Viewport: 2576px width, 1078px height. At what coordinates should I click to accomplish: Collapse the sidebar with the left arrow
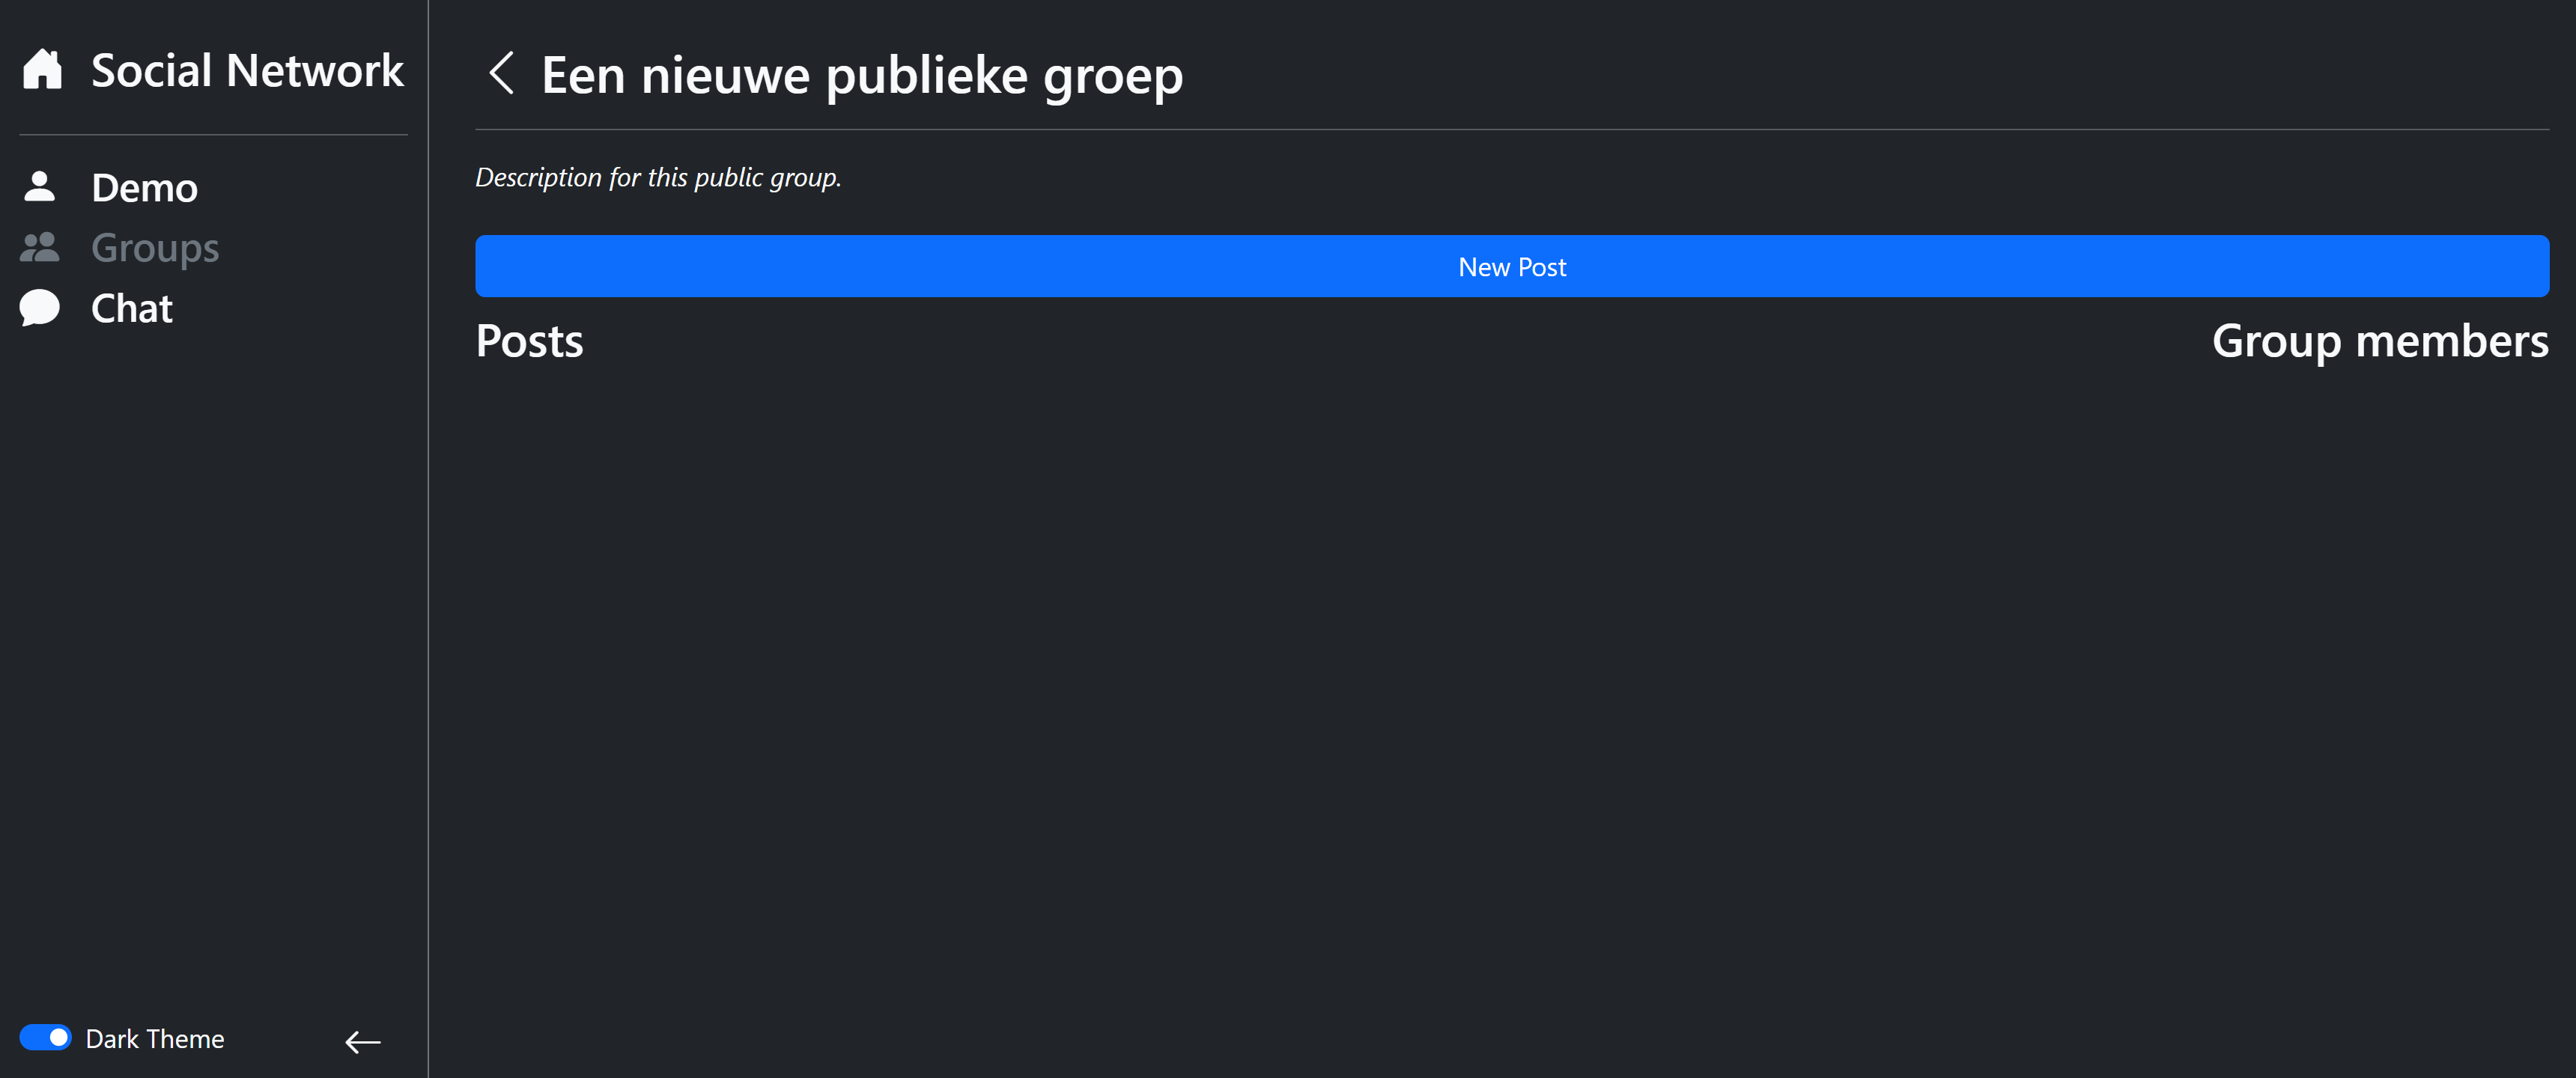(363, 1042)
